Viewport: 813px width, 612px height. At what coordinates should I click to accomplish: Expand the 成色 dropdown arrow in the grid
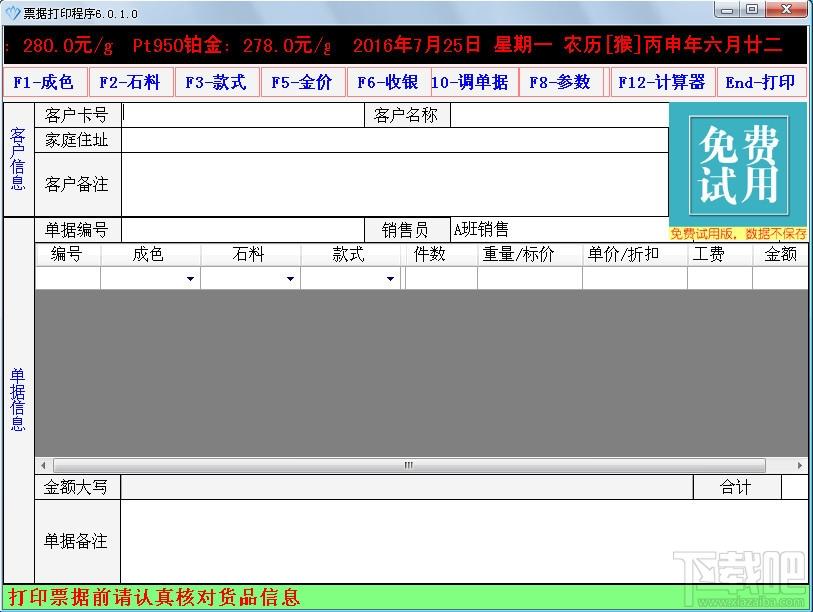coord(190,279)
